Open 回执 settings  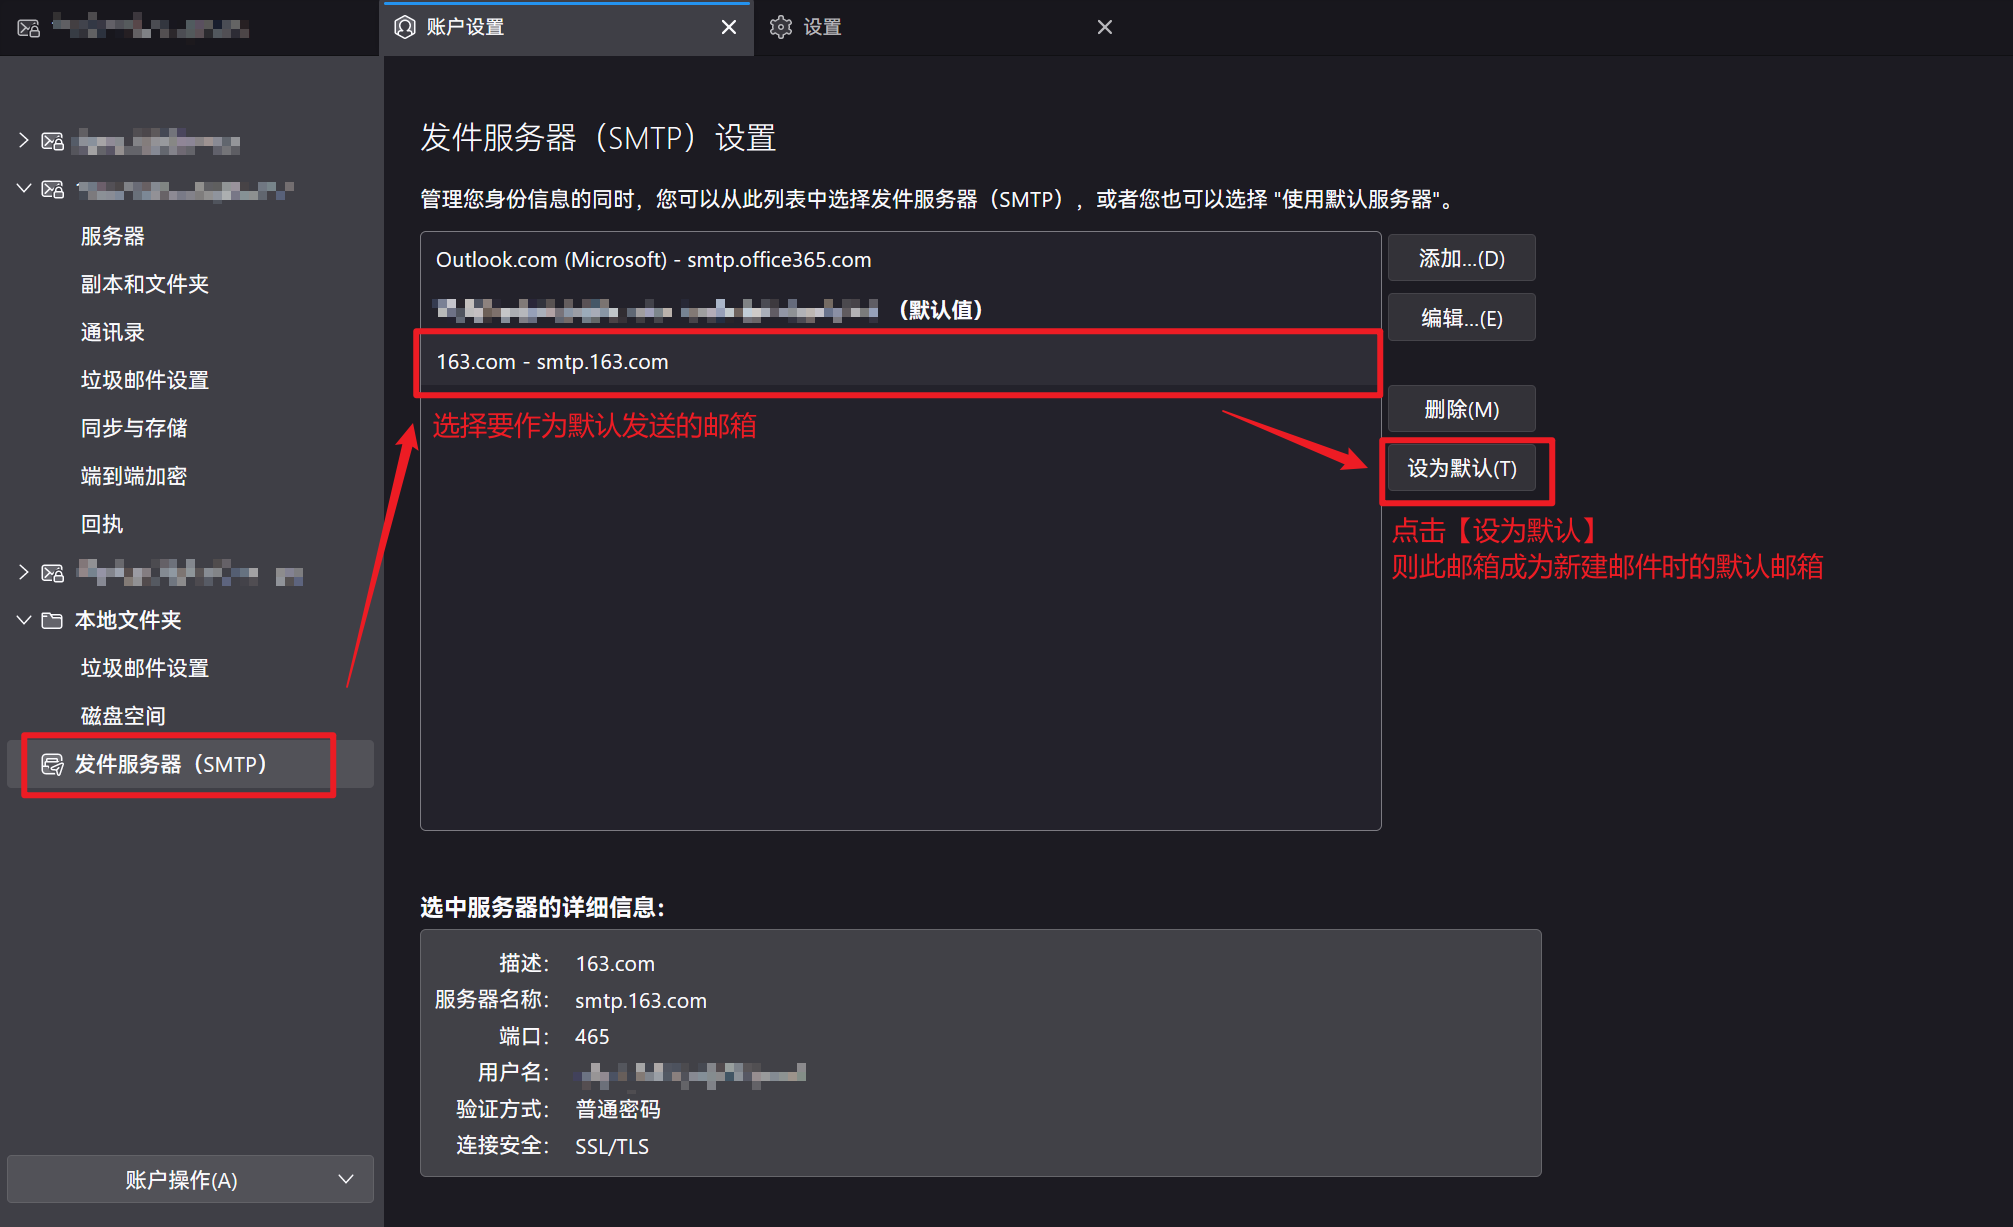[x=102, y=525]
